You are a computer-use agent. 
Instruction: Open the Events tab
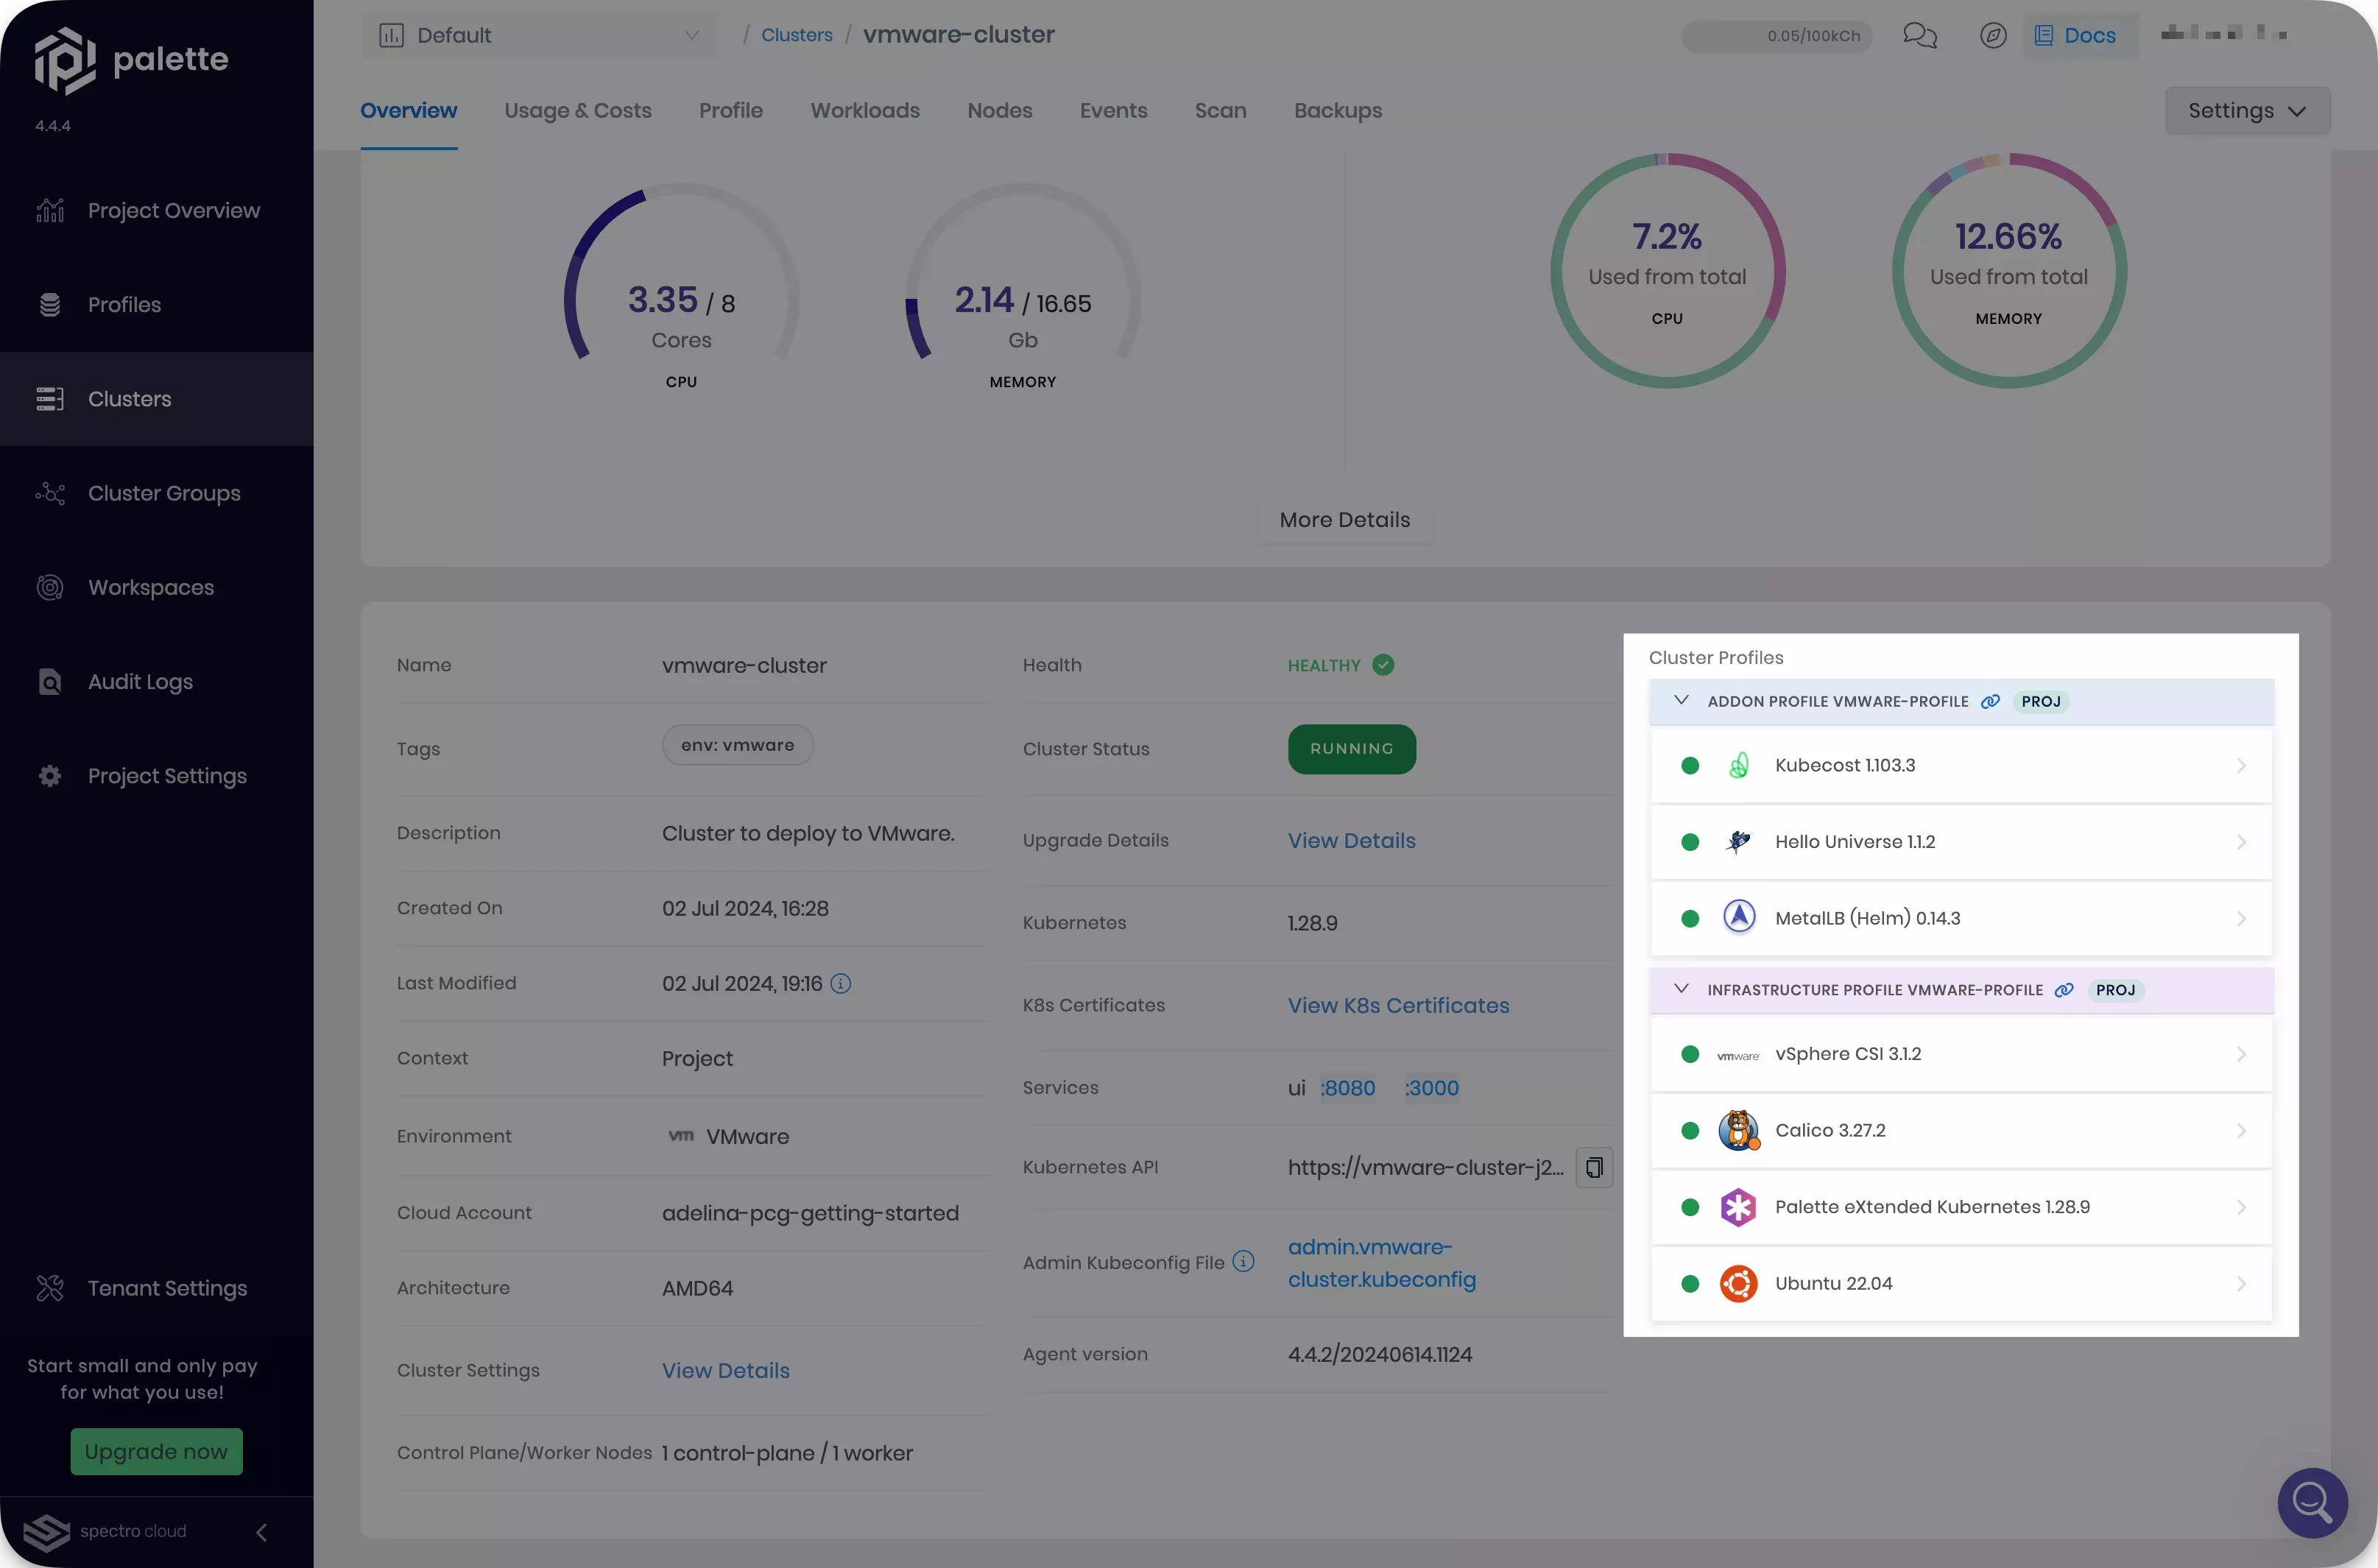tap(1114, 111)
